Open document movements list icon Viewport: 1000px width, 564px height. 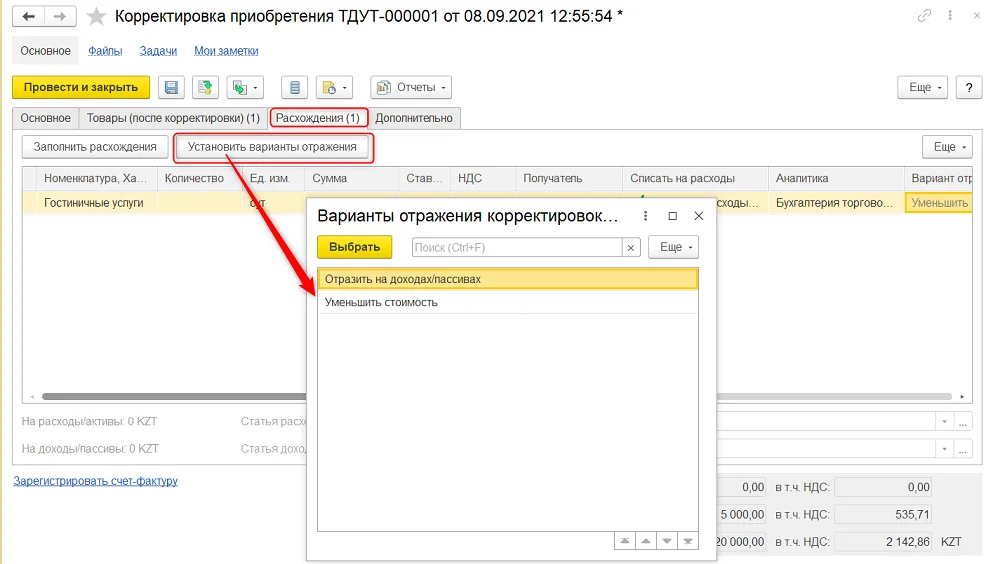point(295,87)
